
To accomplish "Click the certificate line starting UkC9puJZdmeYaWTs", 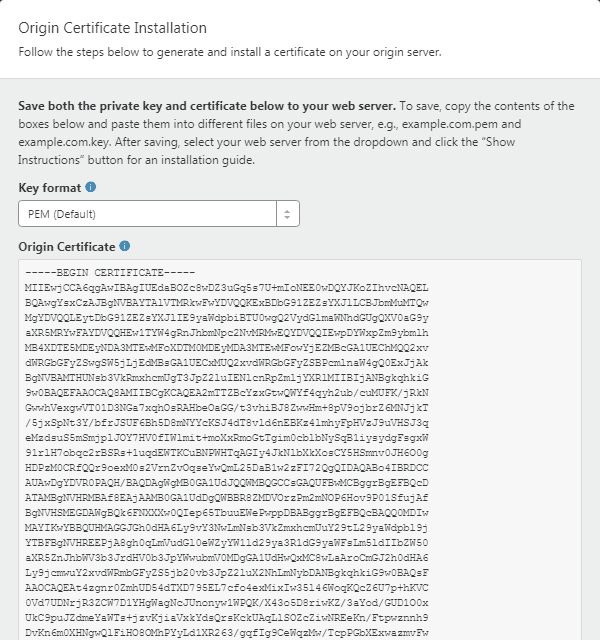I will [x=226, y=618].
